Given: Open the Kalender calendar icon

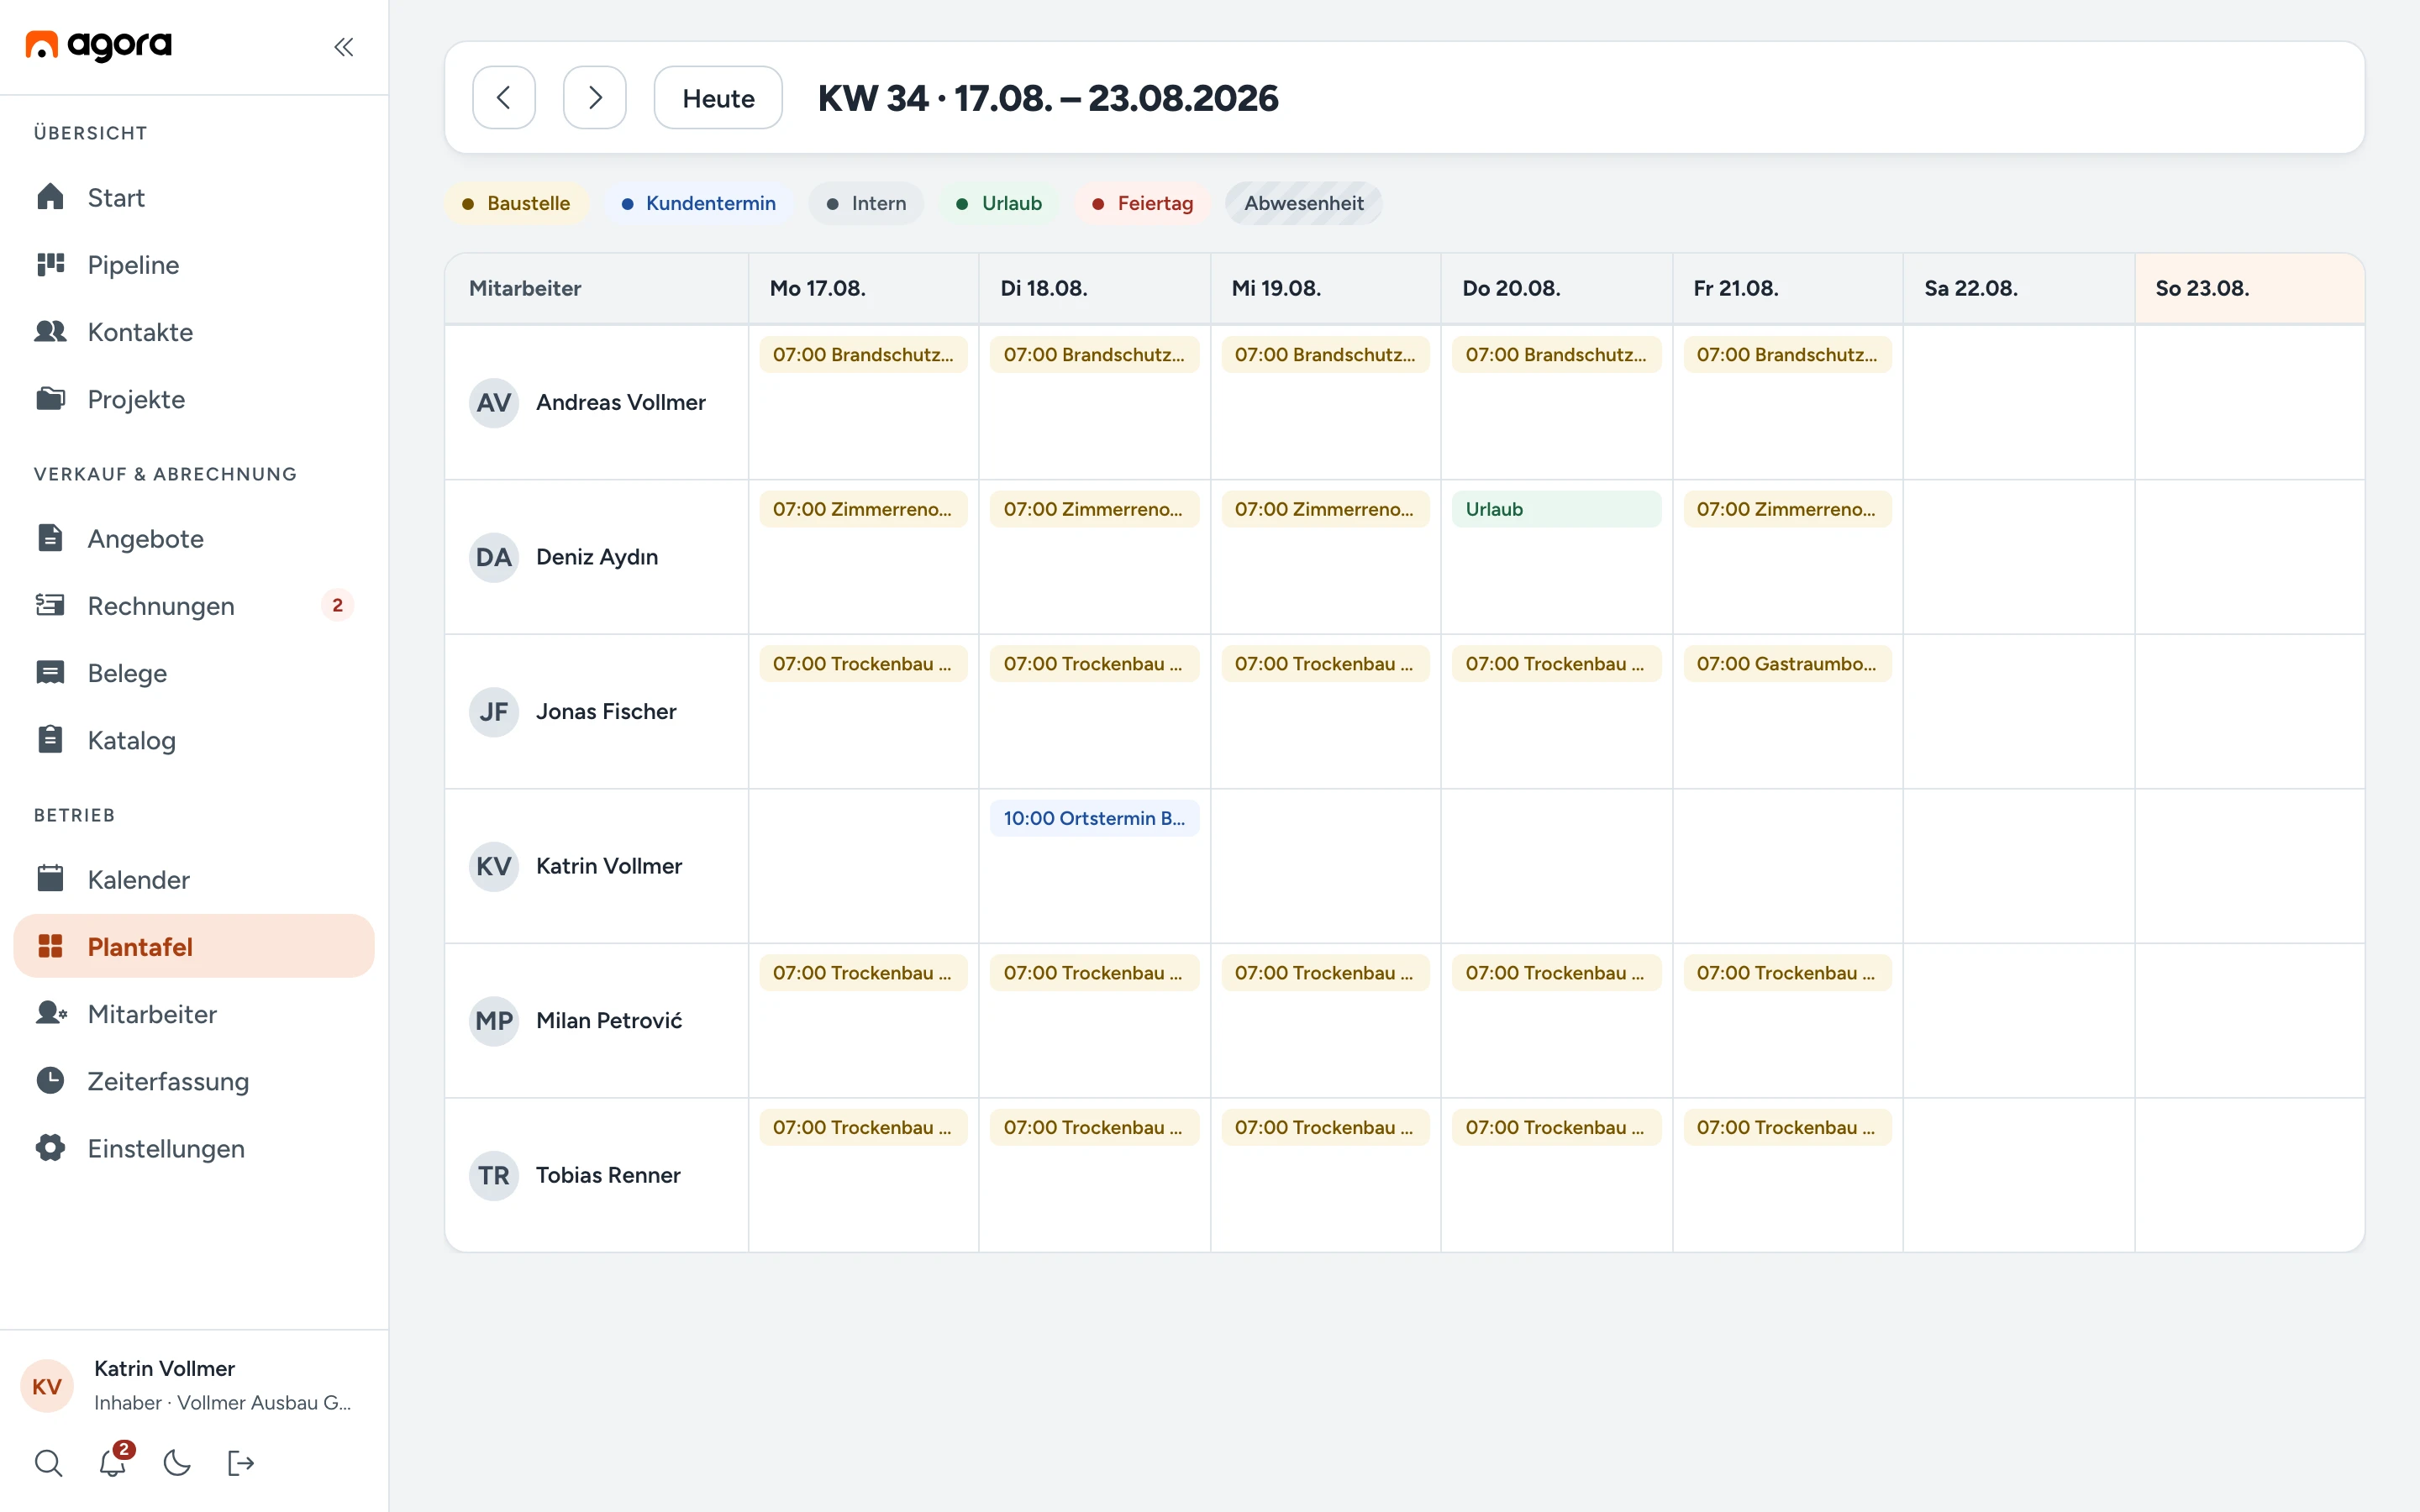Looking at the screenshot, I should (50, 879).
